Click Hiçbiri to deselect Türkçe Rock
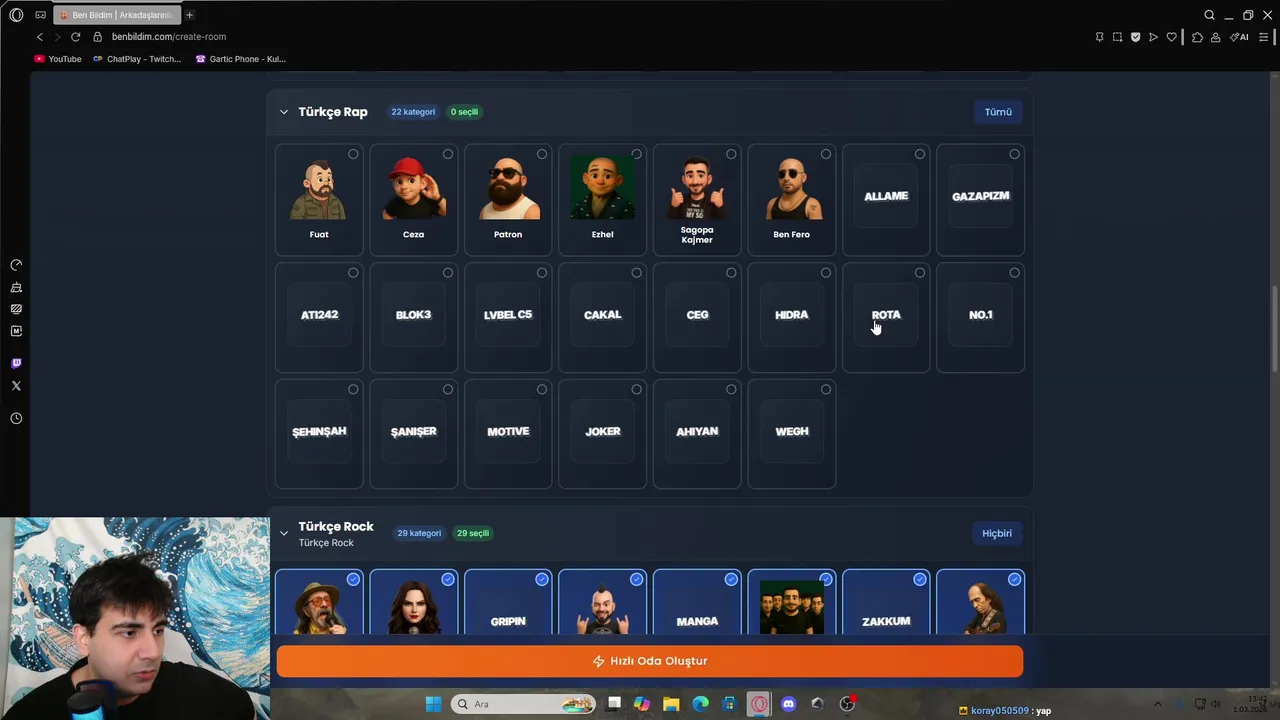The width and height of the screenshot is (1280, 720). 997,533
